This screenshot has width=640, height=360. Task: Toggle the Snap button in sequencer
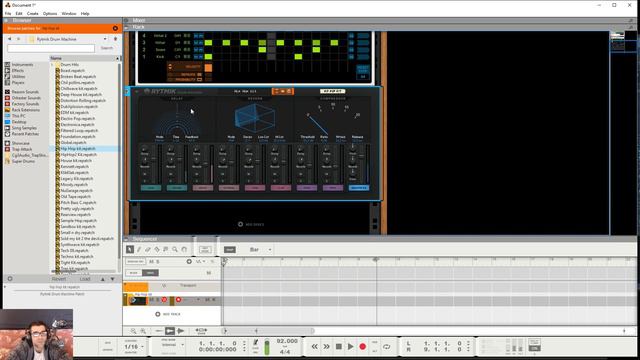230,249
